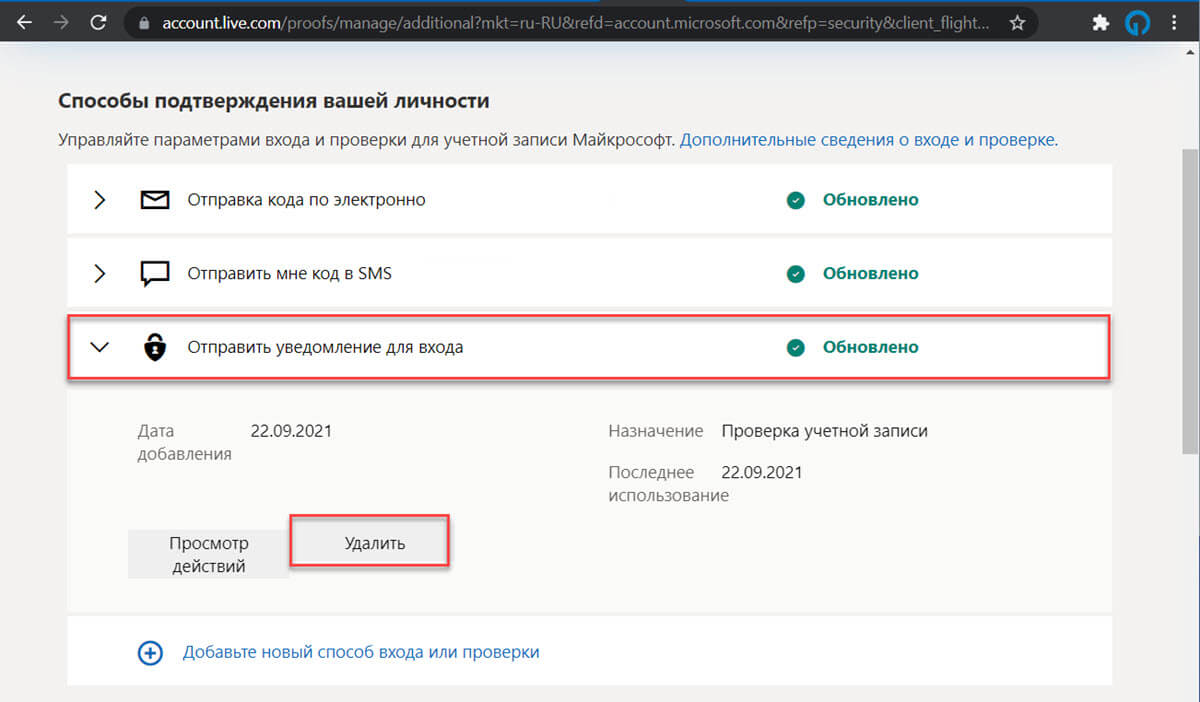
Task: Click Обновлено status in the notification row
Action: coord(870,348)
